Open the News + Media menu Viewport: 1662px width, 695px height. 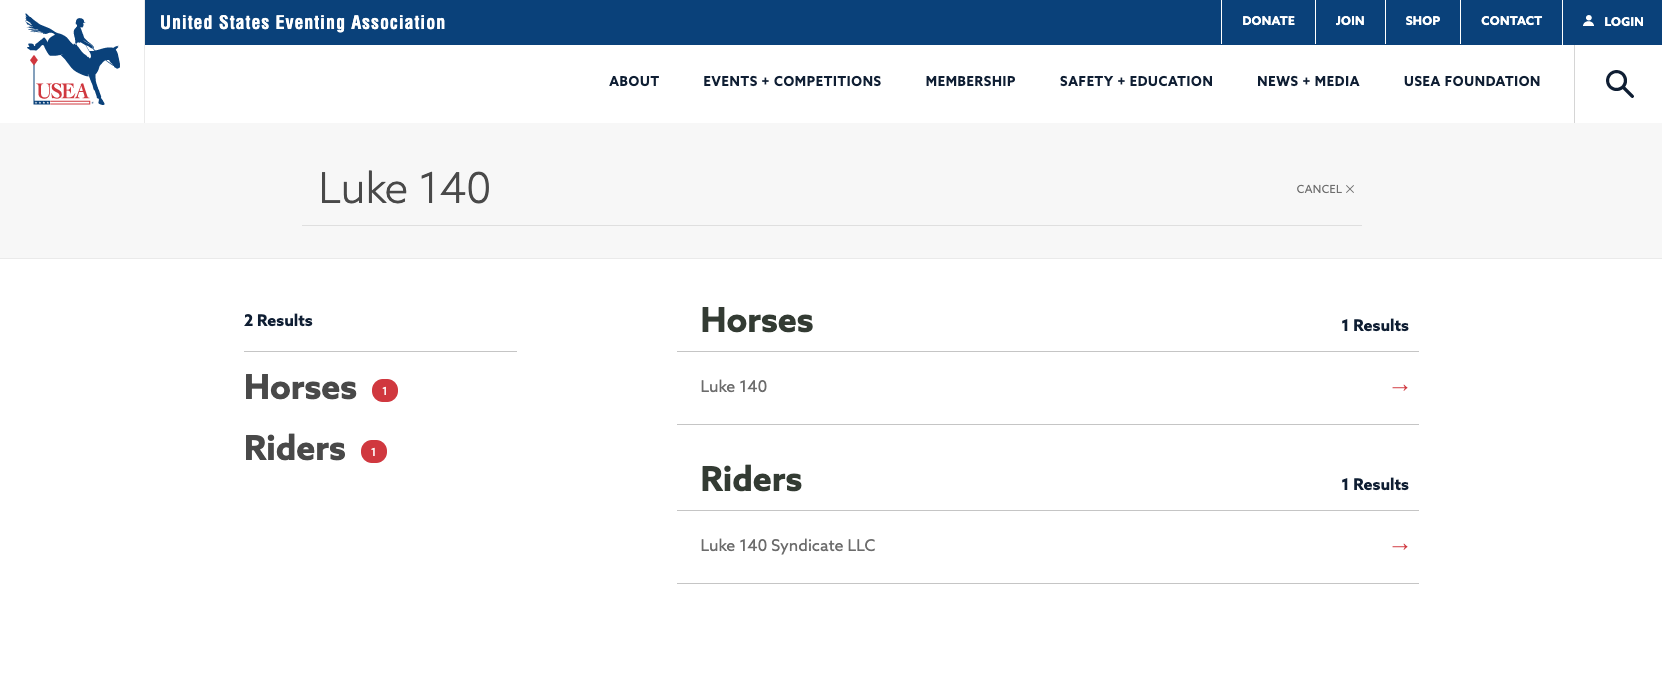[x=1308, y=82]
